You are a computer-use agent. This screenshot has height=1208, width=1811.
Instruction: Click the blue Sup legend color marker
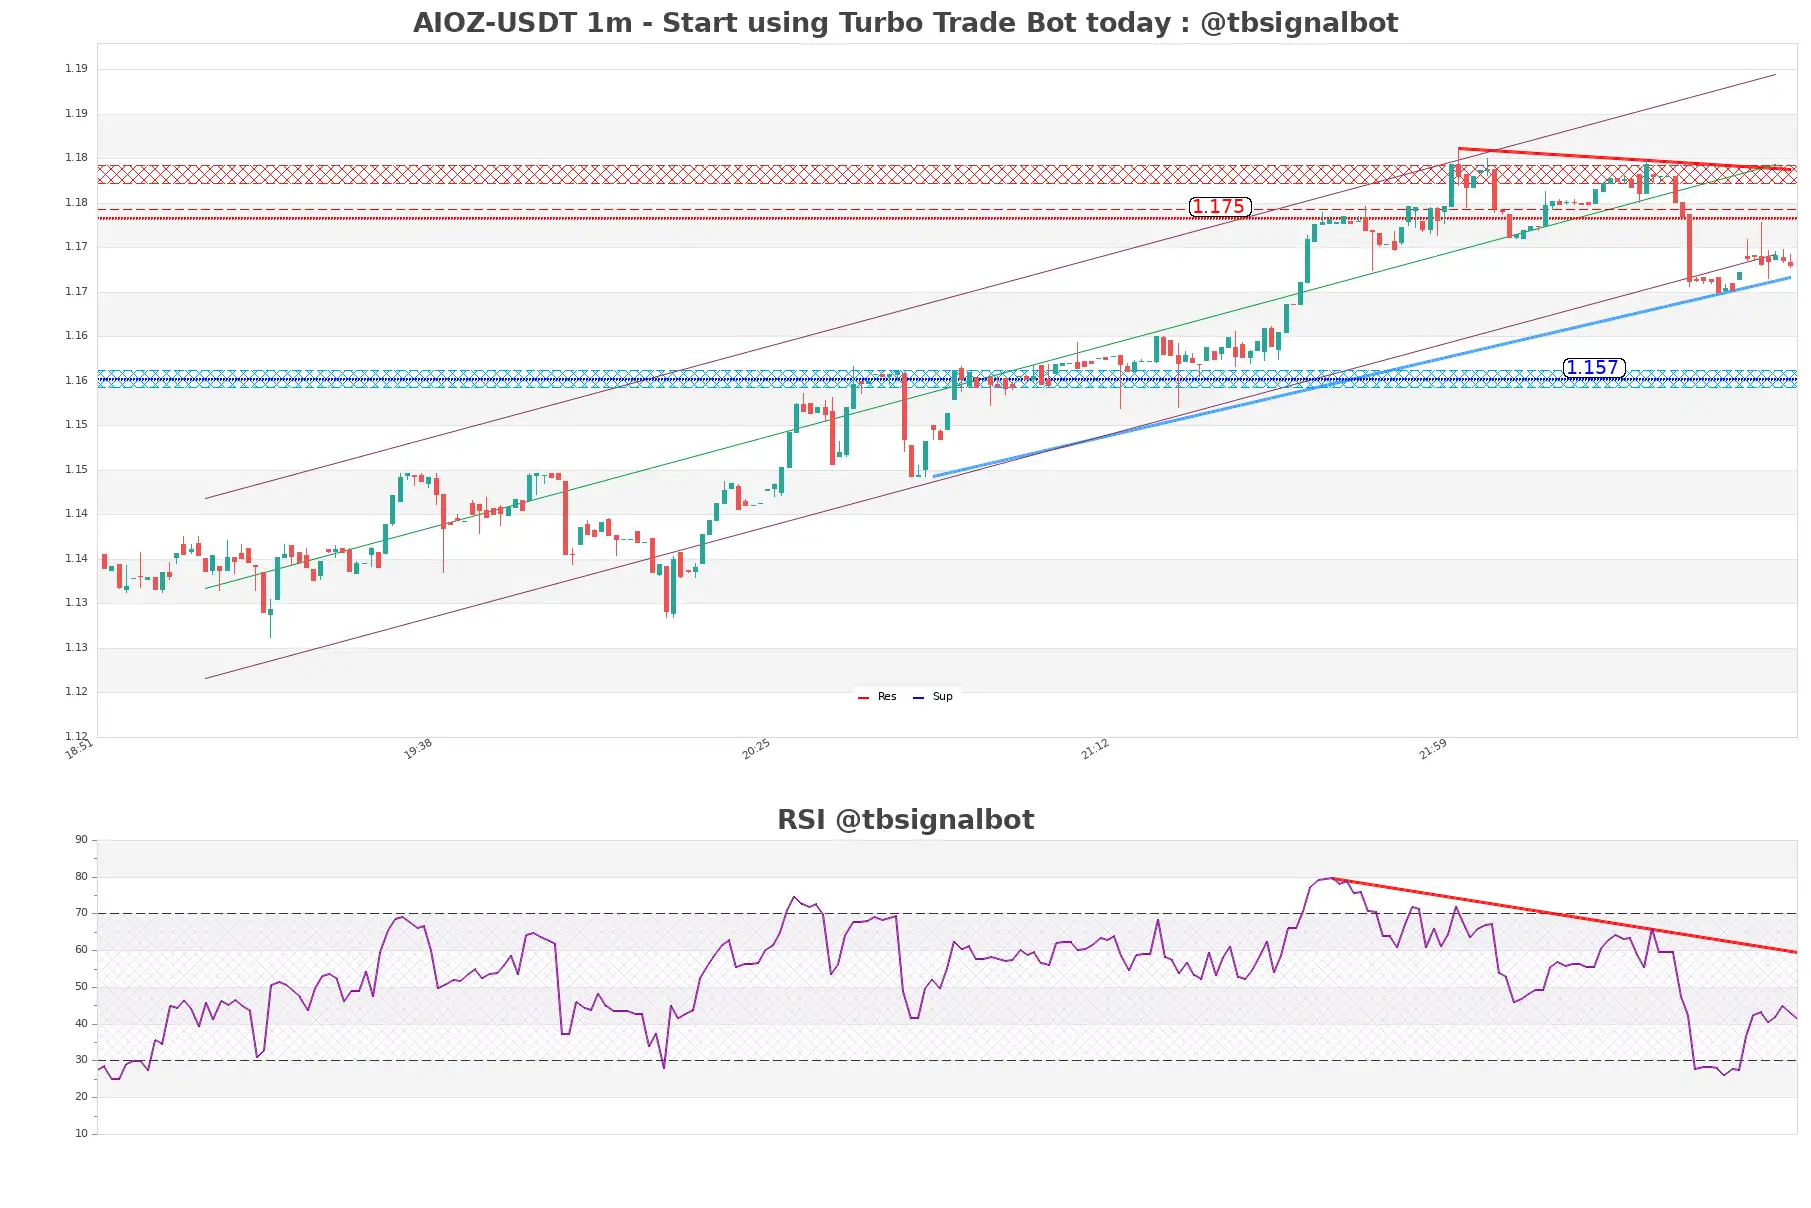tap(918, 698)
